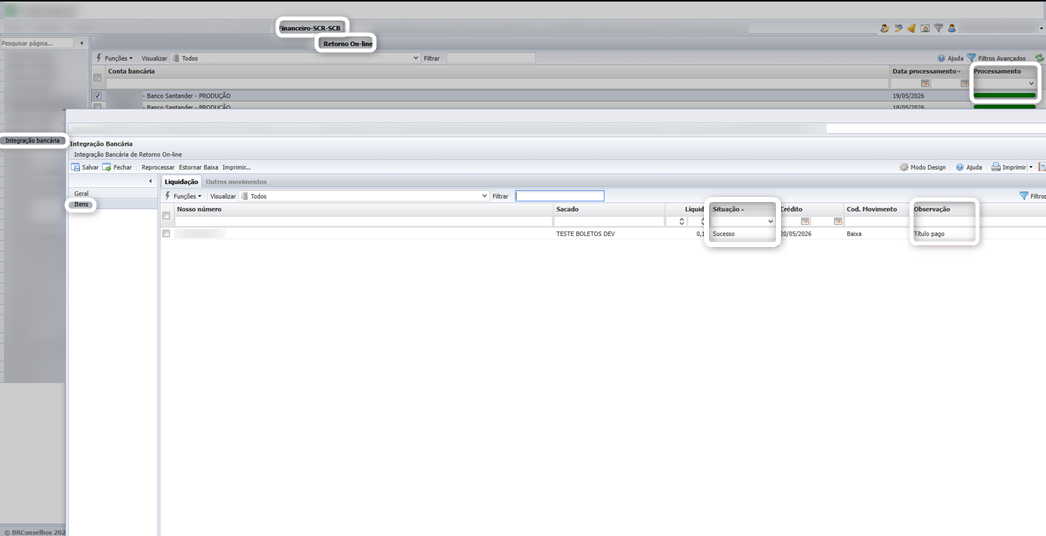This screenshot has height=536, width=1046.
Task: Click the green Processamento progress bar
Action: [1005, 96]
